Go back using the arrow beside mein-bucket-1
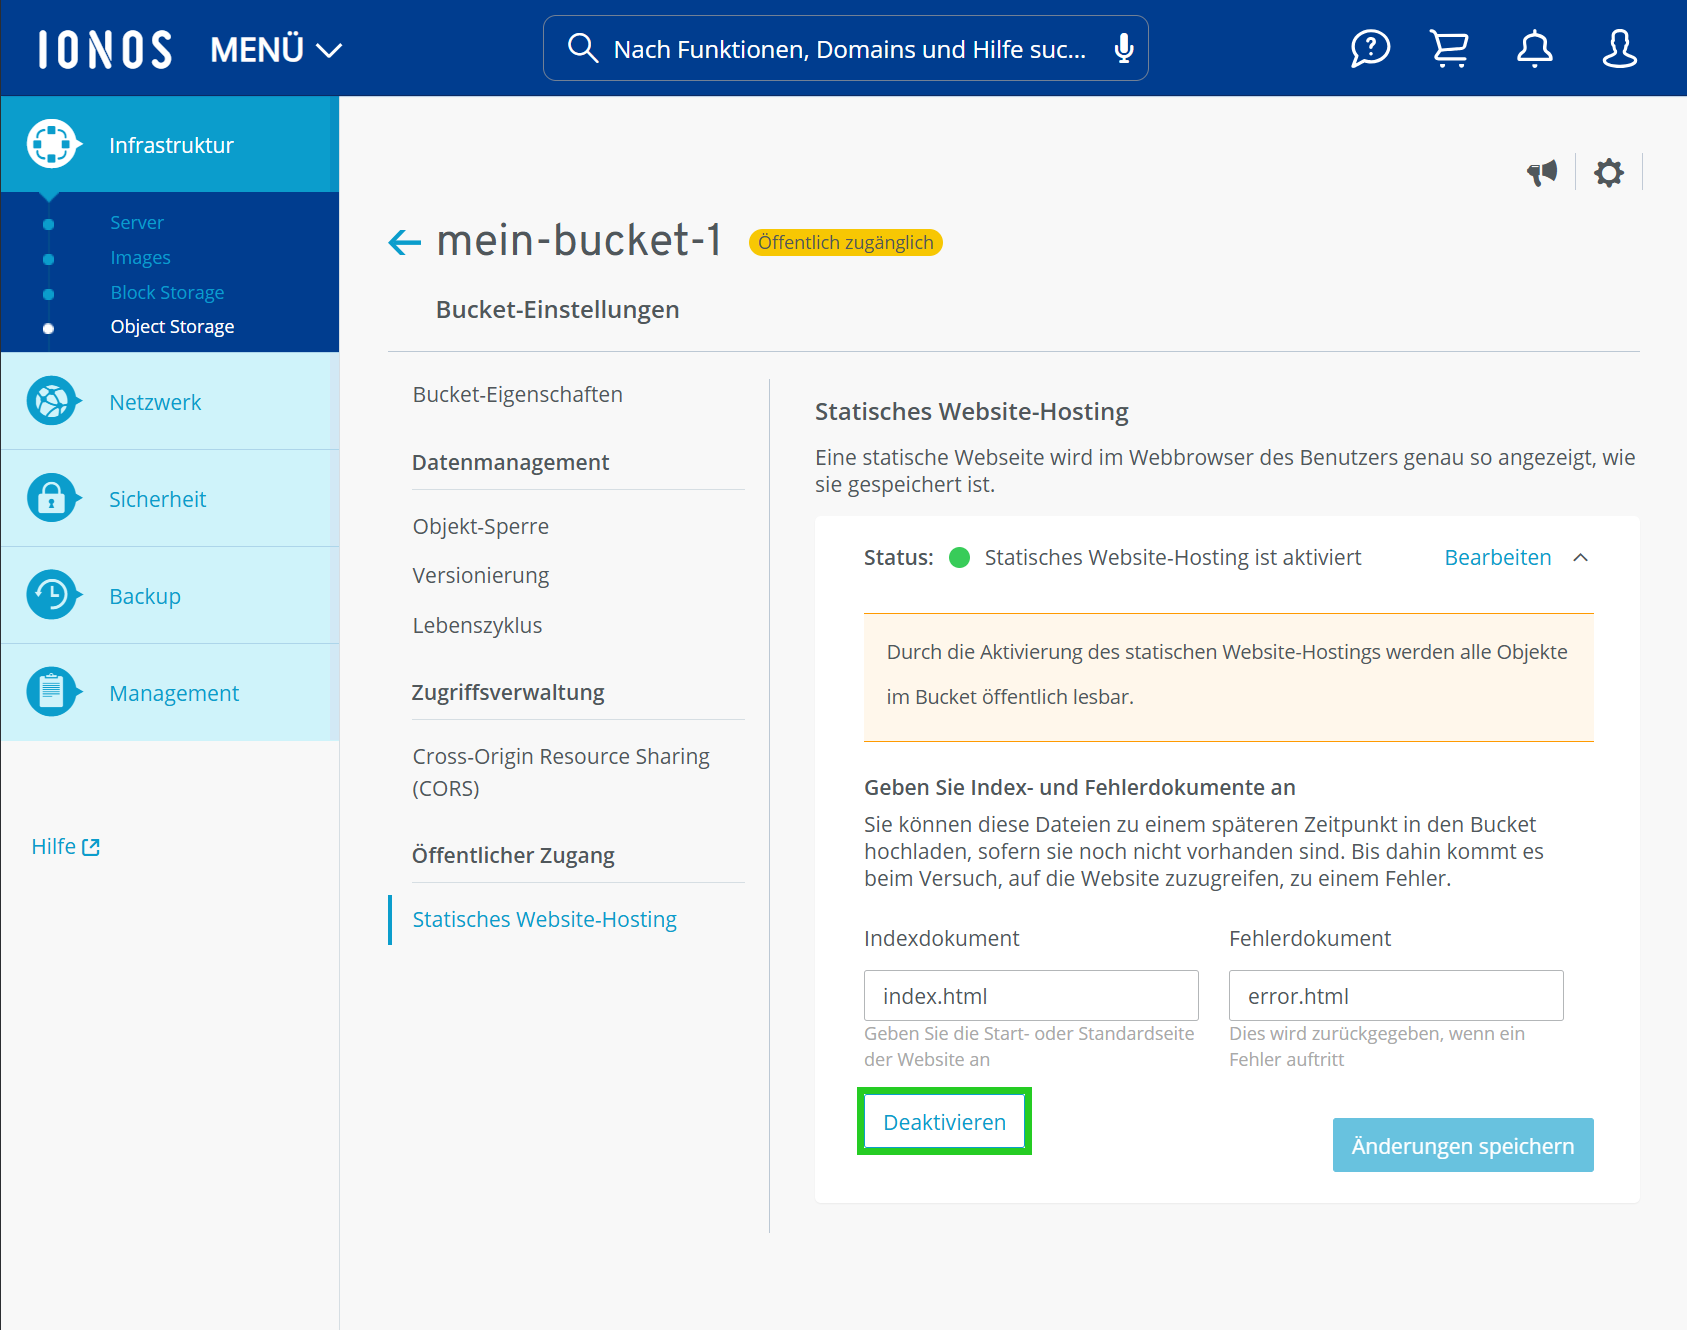The height and width of the screenshot is (1330, 1687). click(403, 242)
